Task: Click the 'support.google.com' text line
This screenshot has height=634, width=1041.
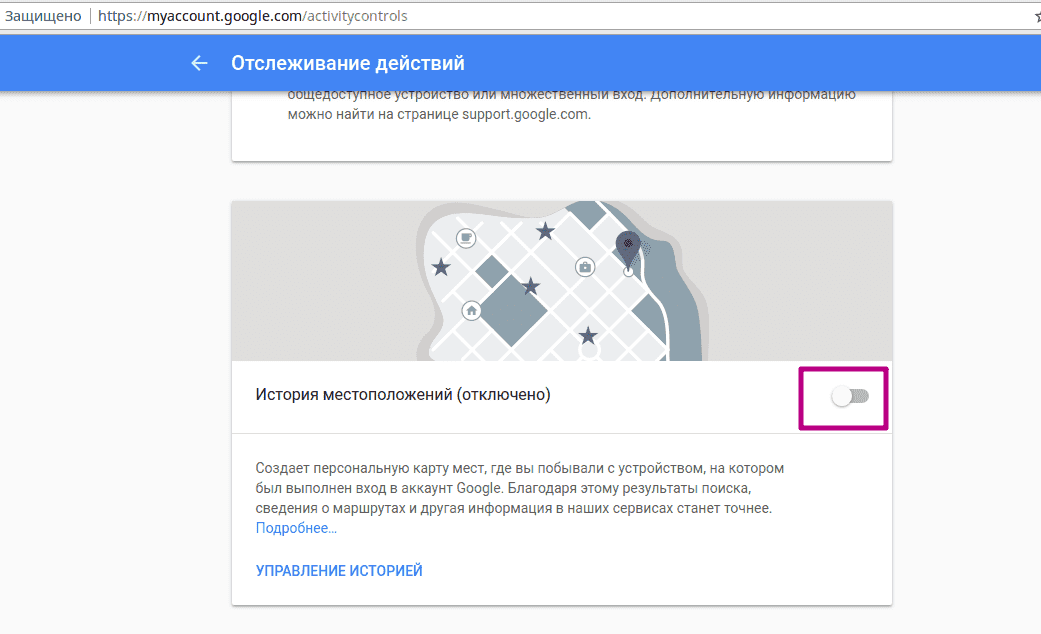Action: pyautogui.click(x=439, y=114)
